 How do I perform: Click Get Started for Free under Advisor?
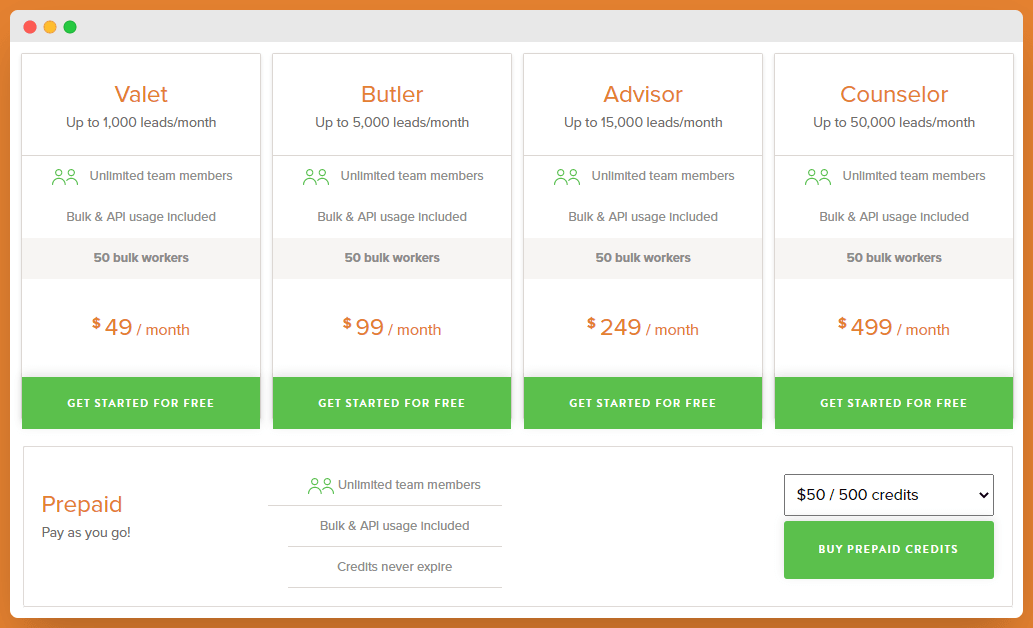tap(643, 403)
